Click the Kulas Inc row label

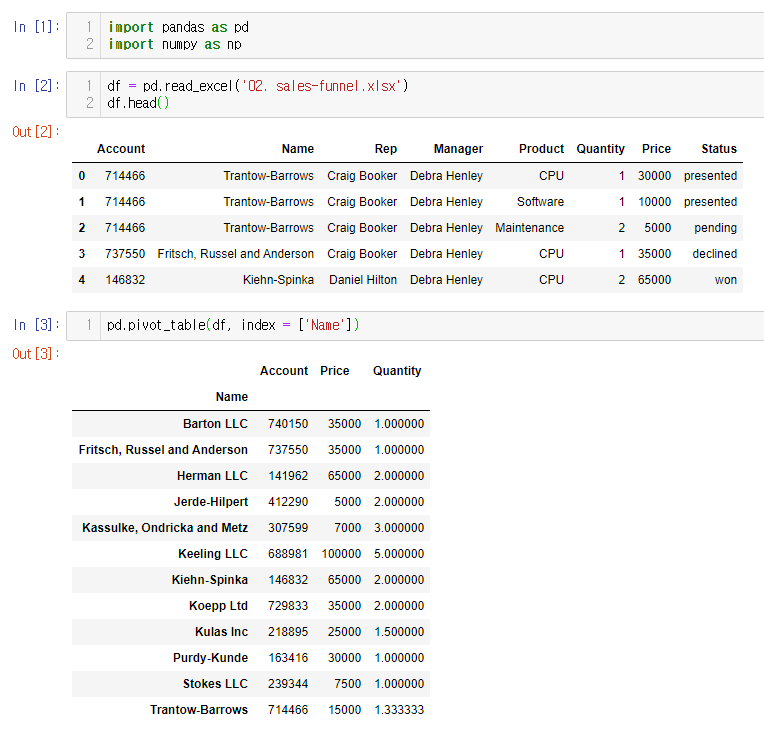tap(221, 632)
